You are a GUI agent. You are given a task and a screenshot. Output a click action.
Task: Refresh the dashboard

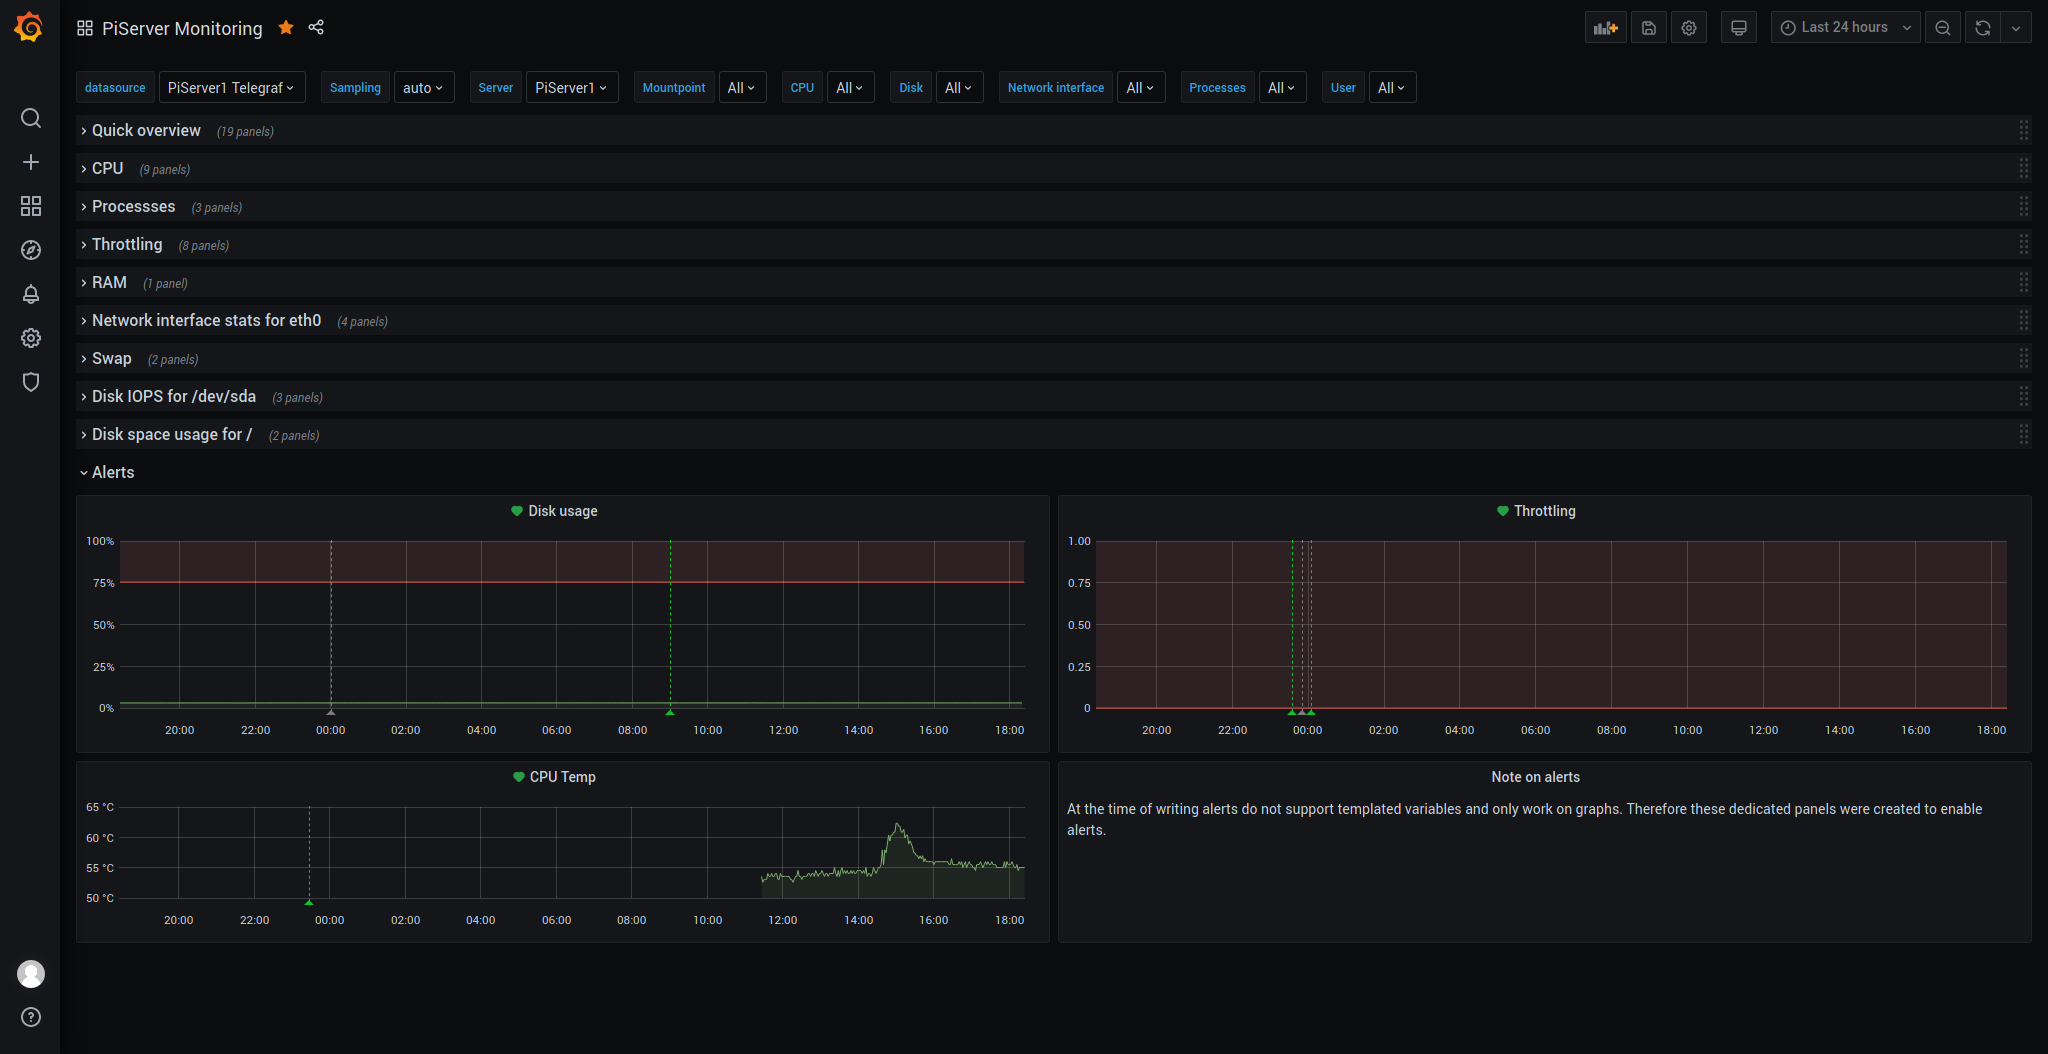1983,28
